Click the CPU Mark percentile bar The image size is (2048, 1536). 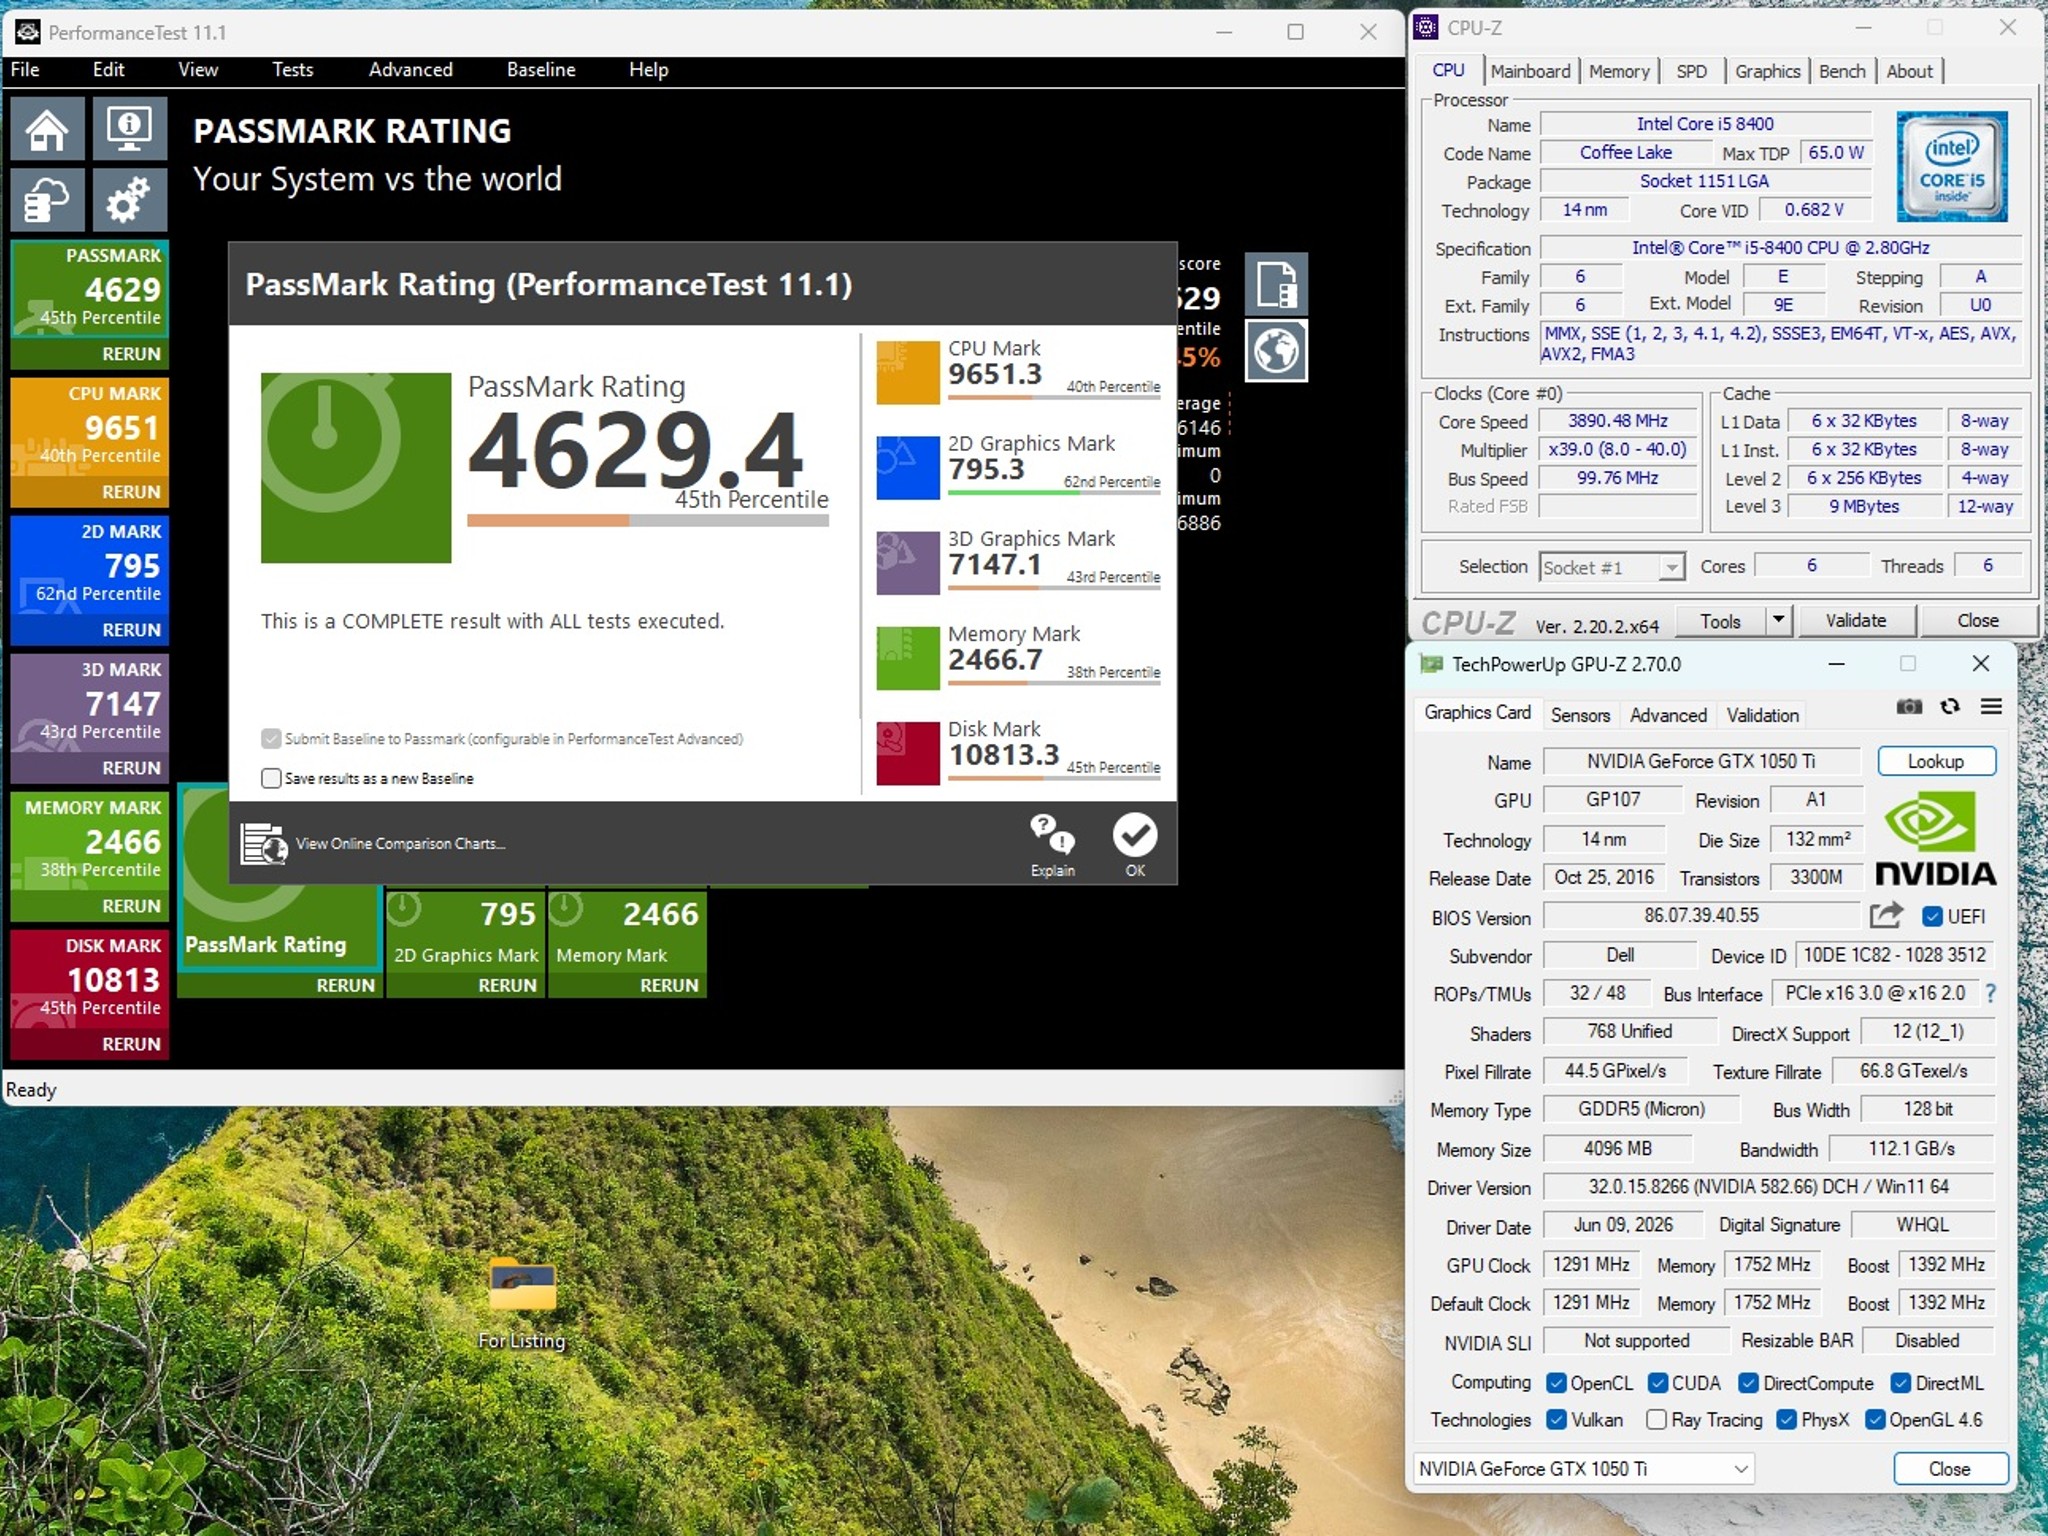click(x=1054, y=397)
